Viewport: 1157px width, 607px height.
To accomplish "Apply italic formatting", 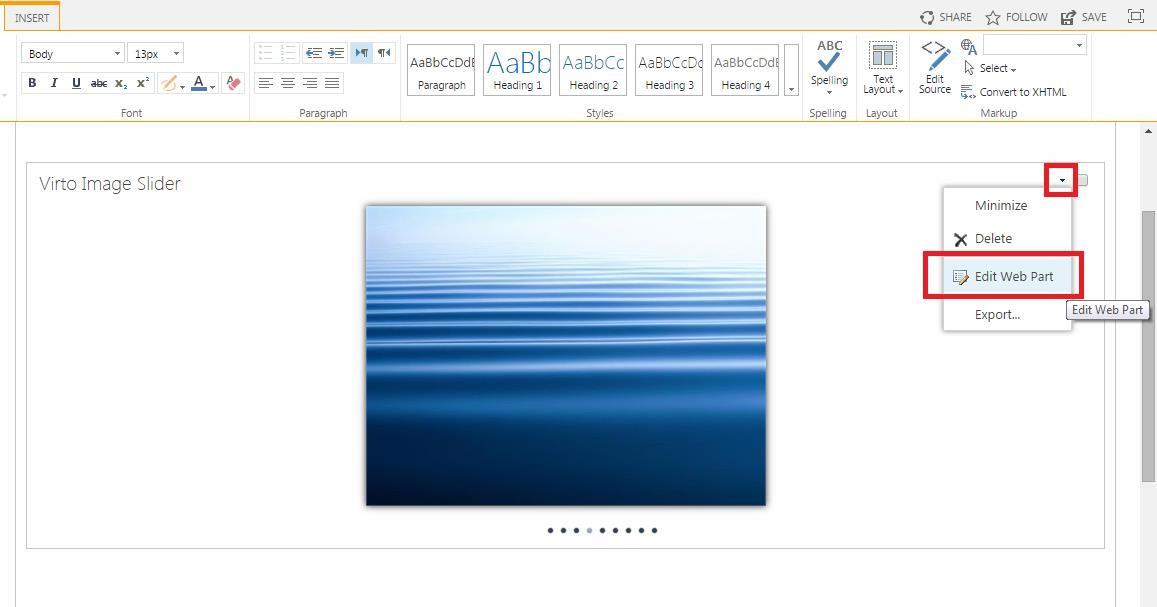I will [x=54, y=83].
